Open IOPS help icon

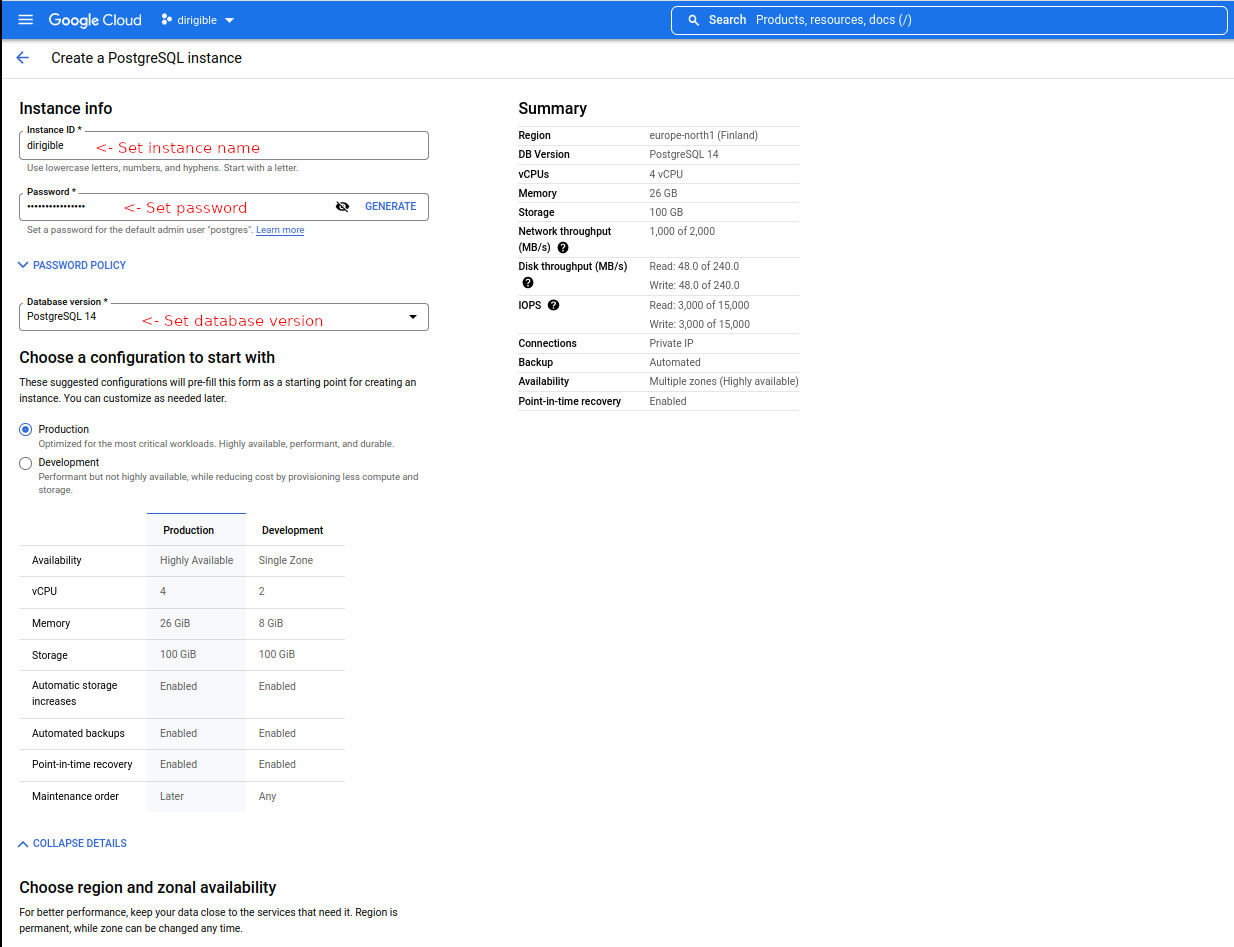coord(553,305)
